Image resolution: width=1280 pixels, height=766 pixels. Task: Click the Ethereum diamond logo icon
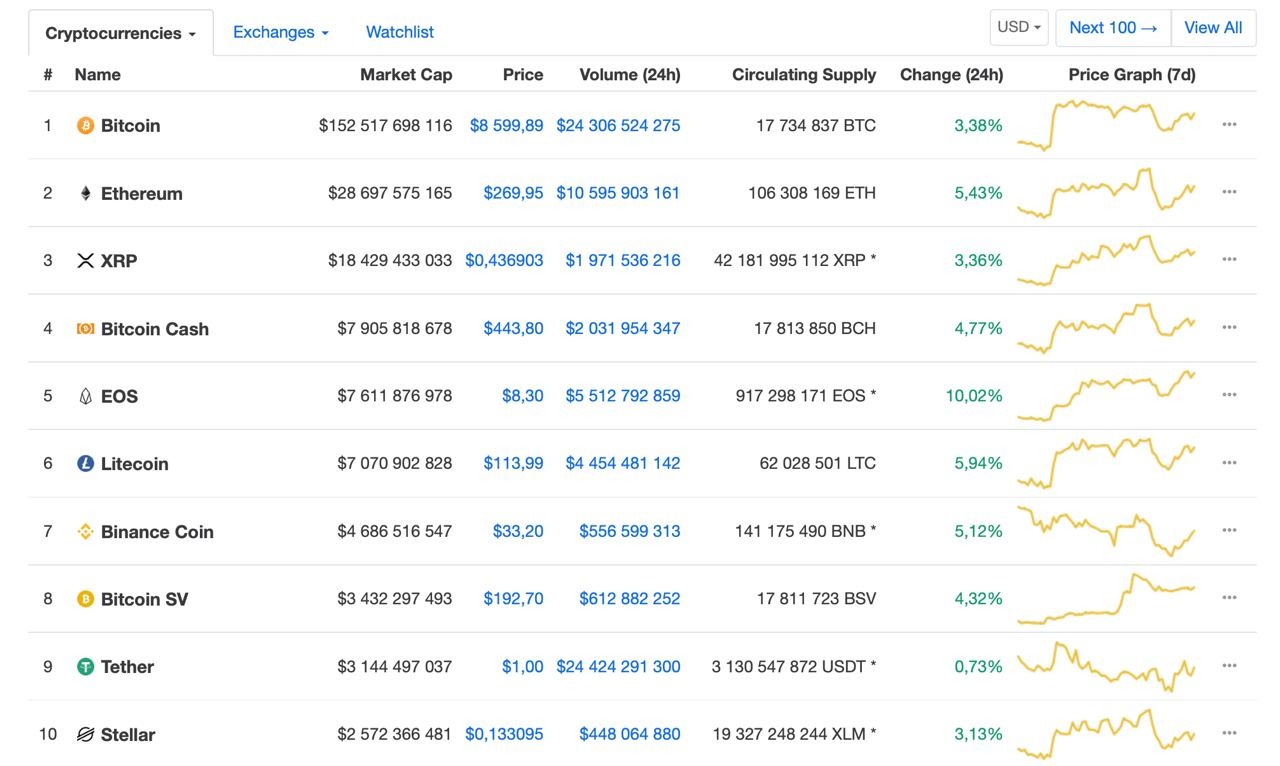pyautogui.click(x=85, y=194)
